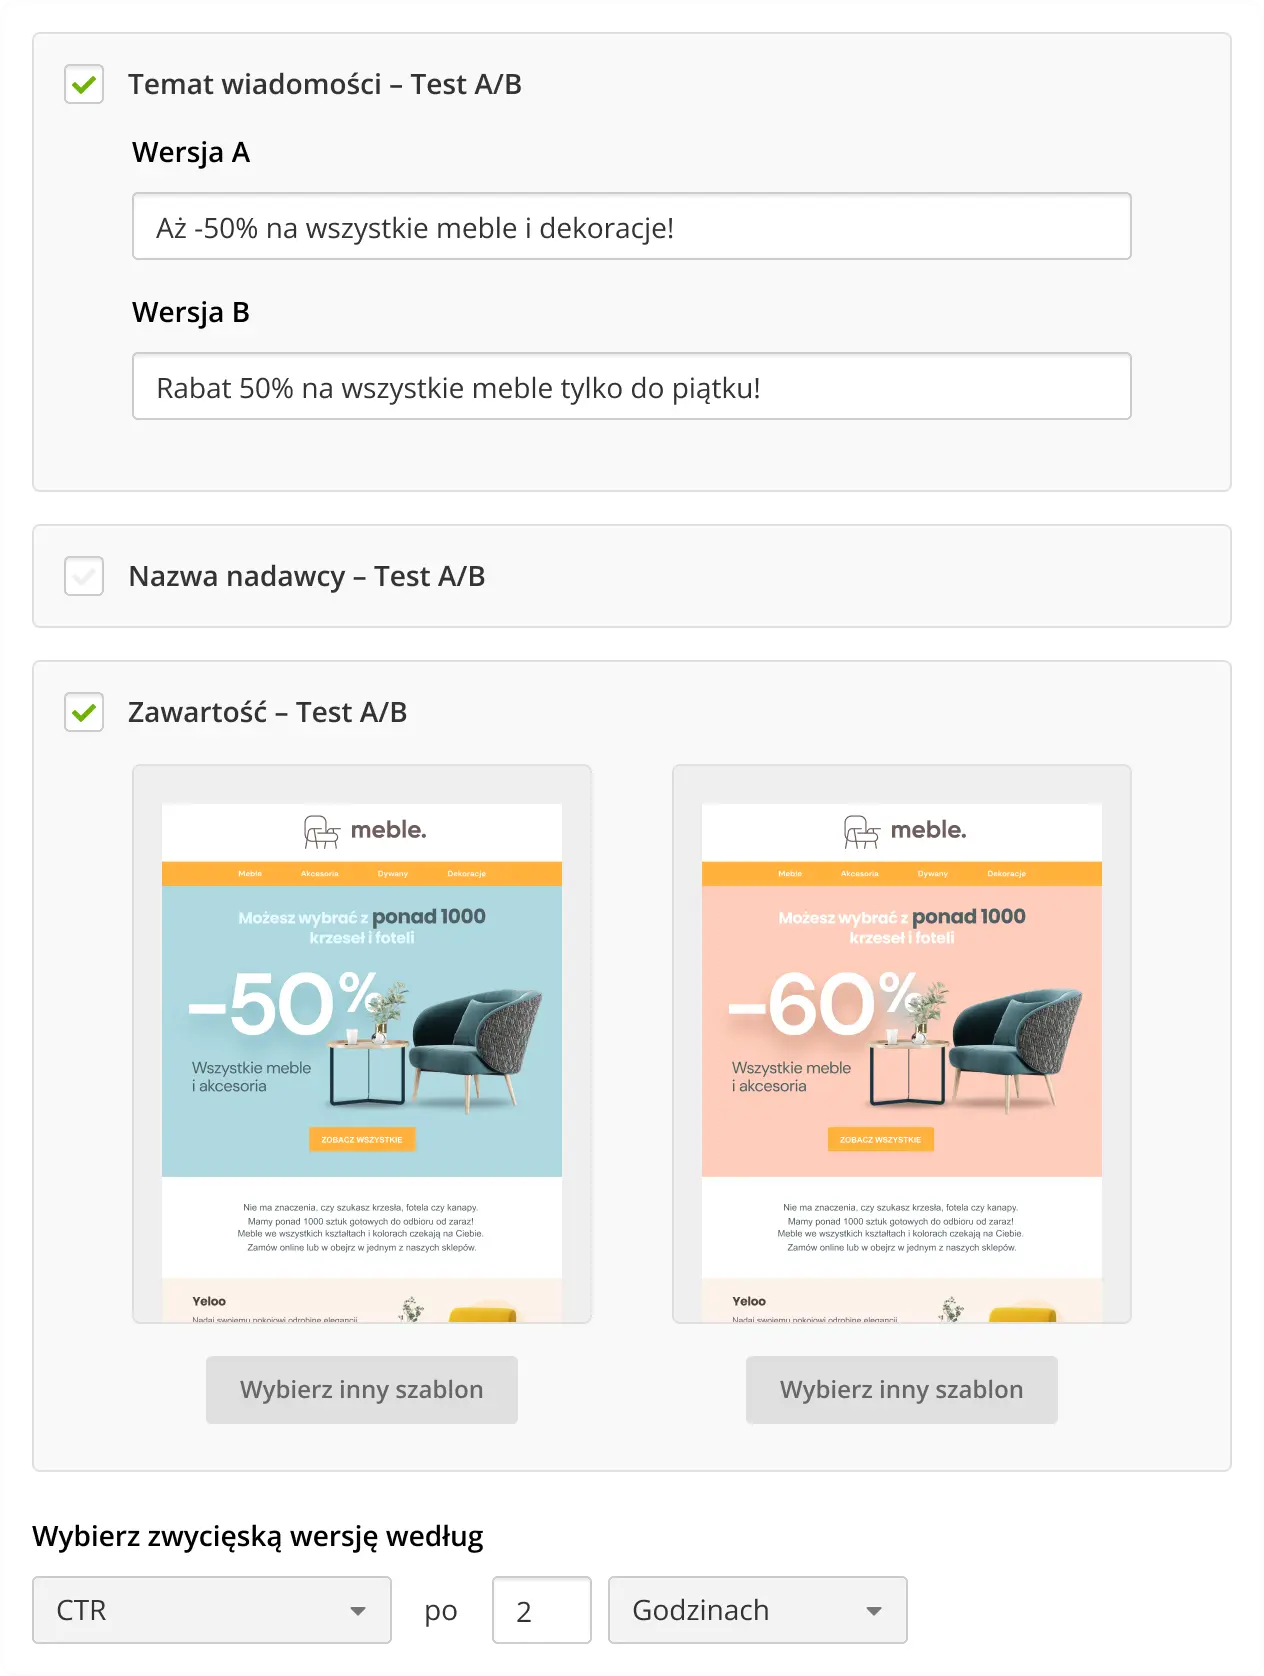Click the arrow on the CTR dropdown

(358, 1611)
